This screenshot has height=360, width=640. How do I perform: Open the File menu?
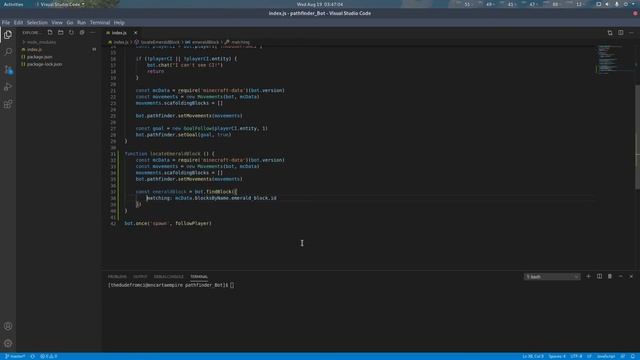(6, 22)
